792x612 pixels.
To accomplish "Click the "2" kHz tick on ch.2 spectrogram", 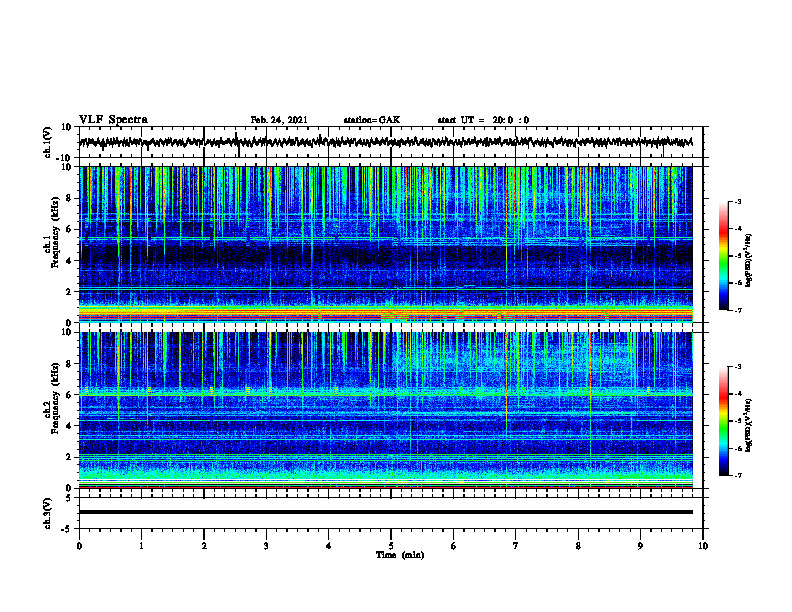I will tap(69, 457).
